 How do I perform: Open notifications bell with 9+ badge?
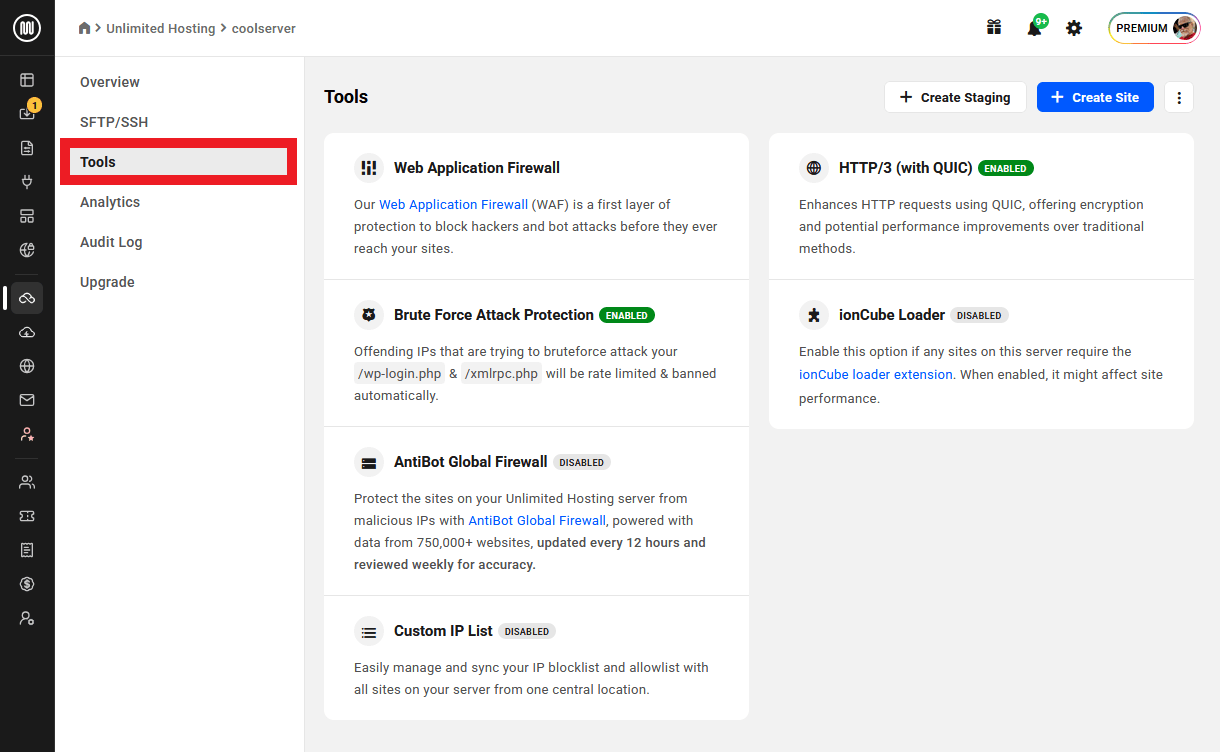(1036, 26)
